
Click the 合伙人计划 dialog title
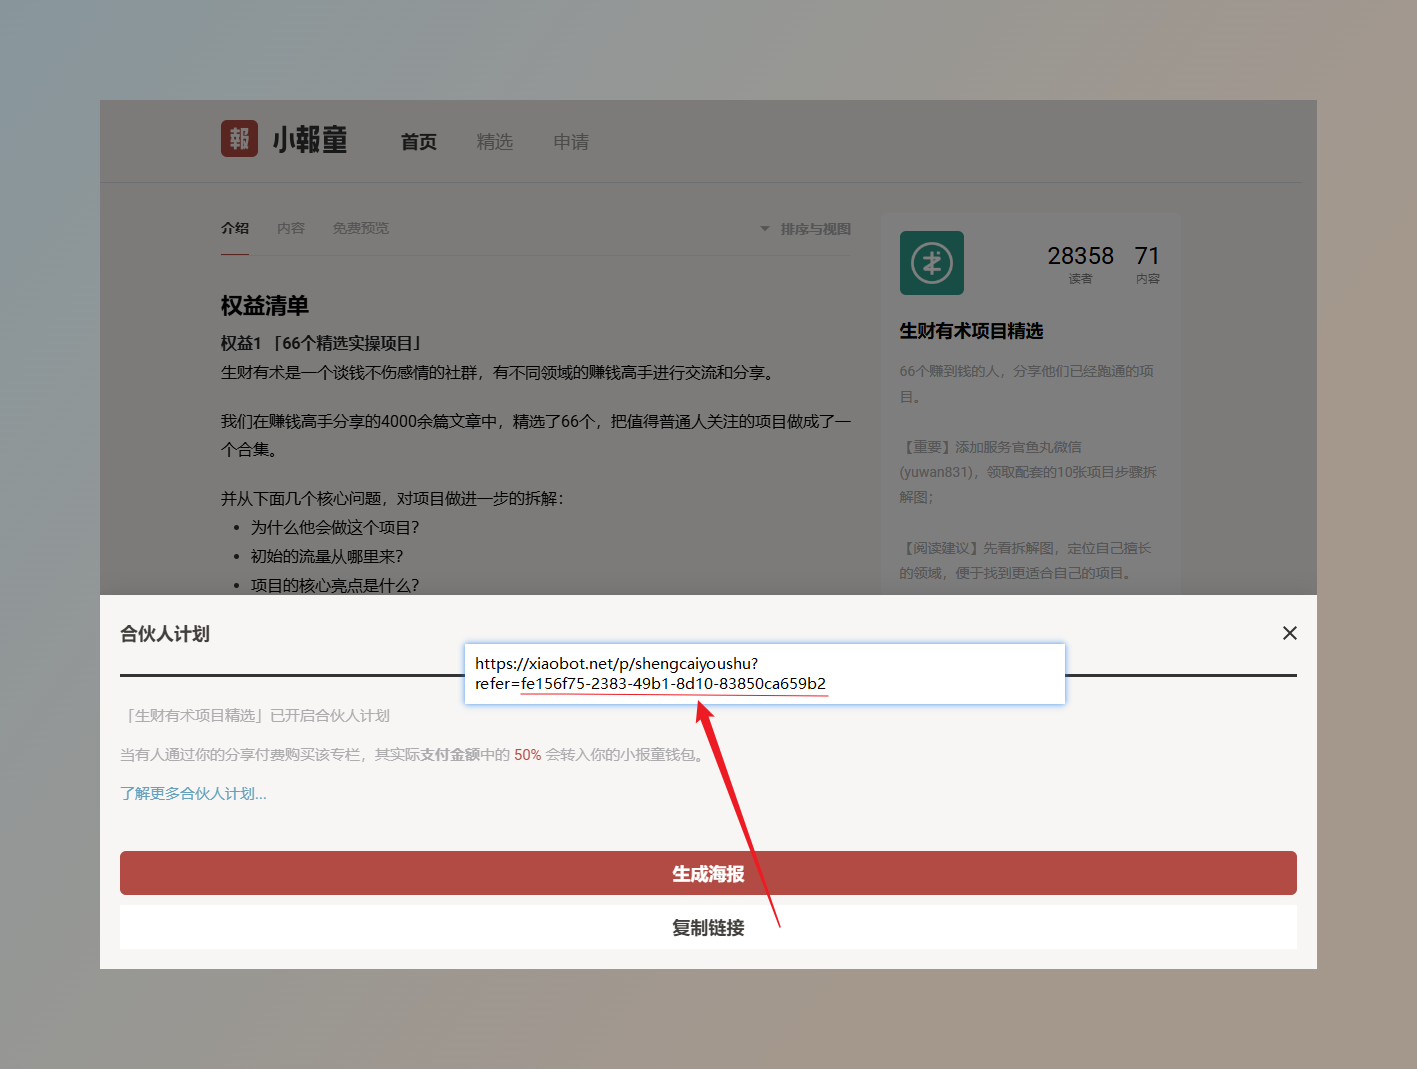point(165,634)
